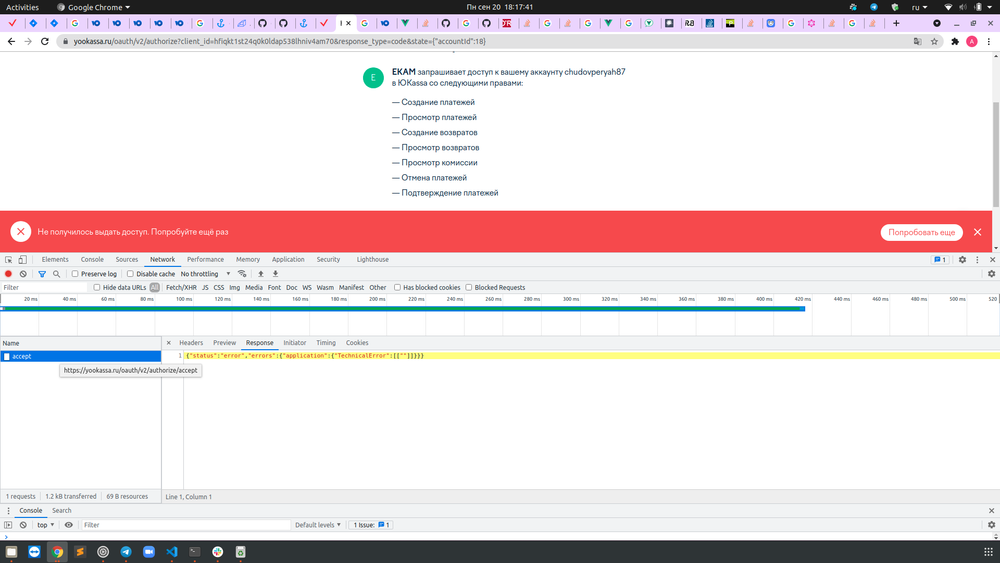
Task: Open network search magnifier icon
Action: pos(57,274)
